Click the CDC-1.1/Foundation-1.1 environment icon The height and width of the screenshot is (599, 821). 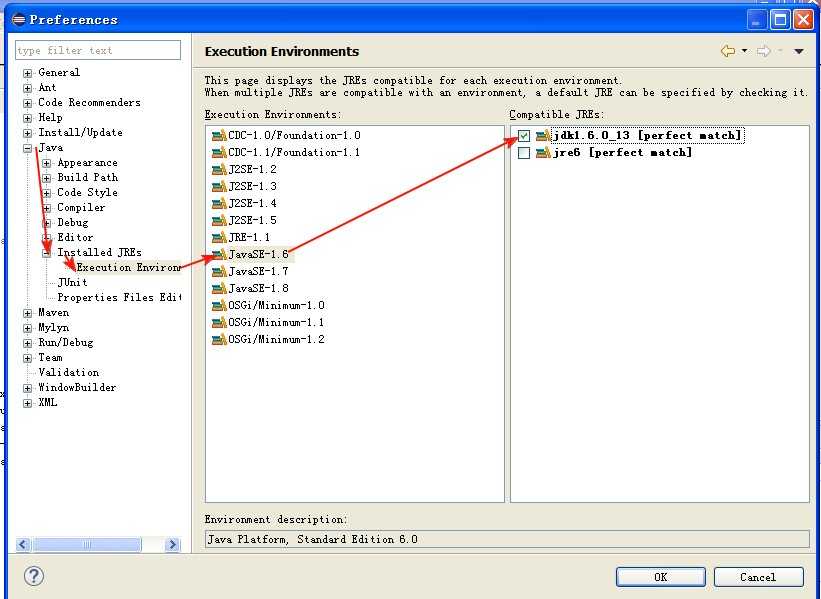(x=219, y=152)
